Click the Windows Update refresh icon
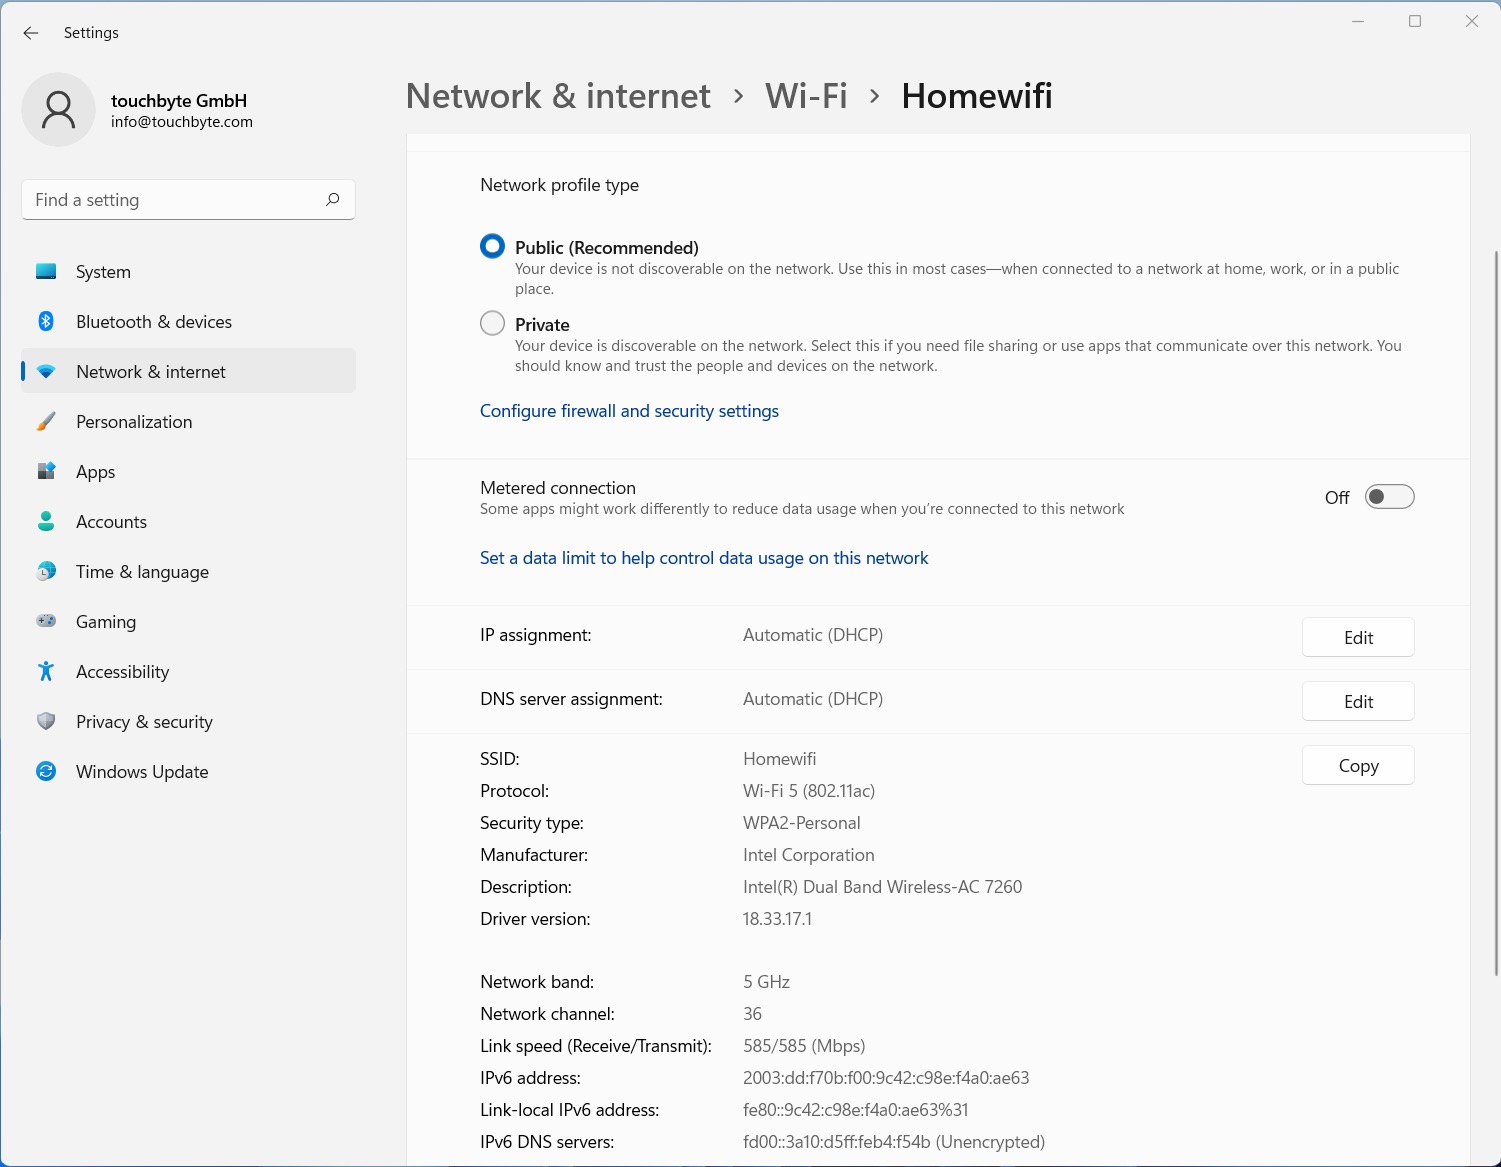 (x=46, y=772)
